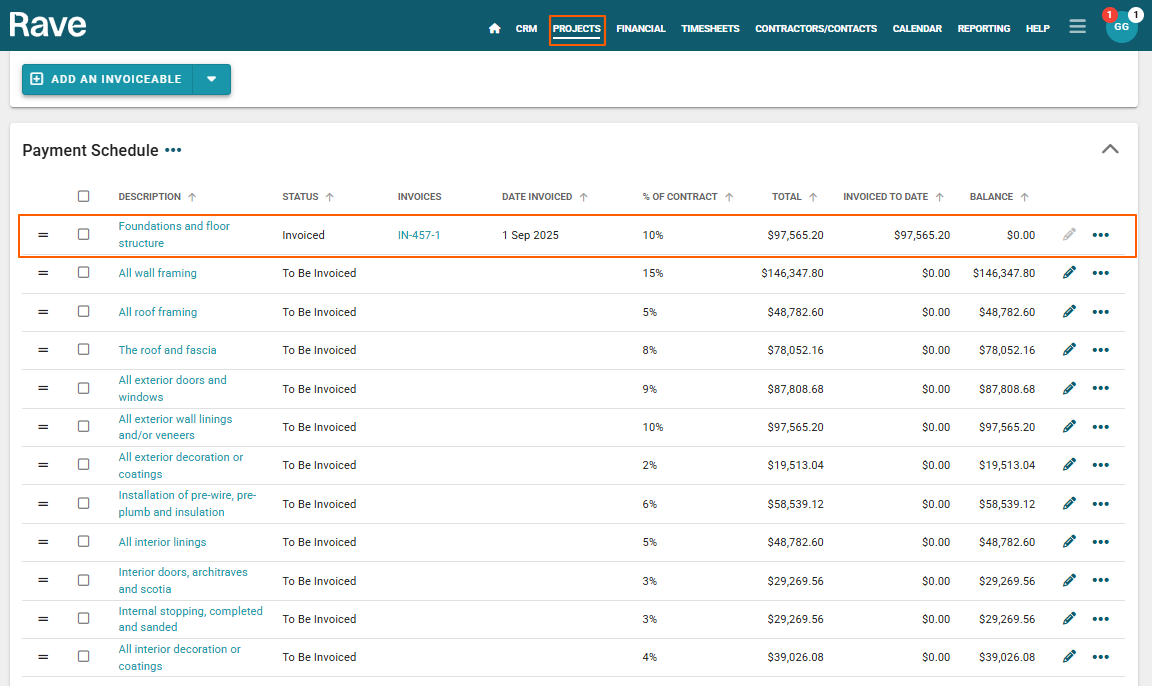Image resolution: width=1152 pixels, height=686 pixels.
Task: Open All exterior decoration or coatings link
Action: pos(181,465)
